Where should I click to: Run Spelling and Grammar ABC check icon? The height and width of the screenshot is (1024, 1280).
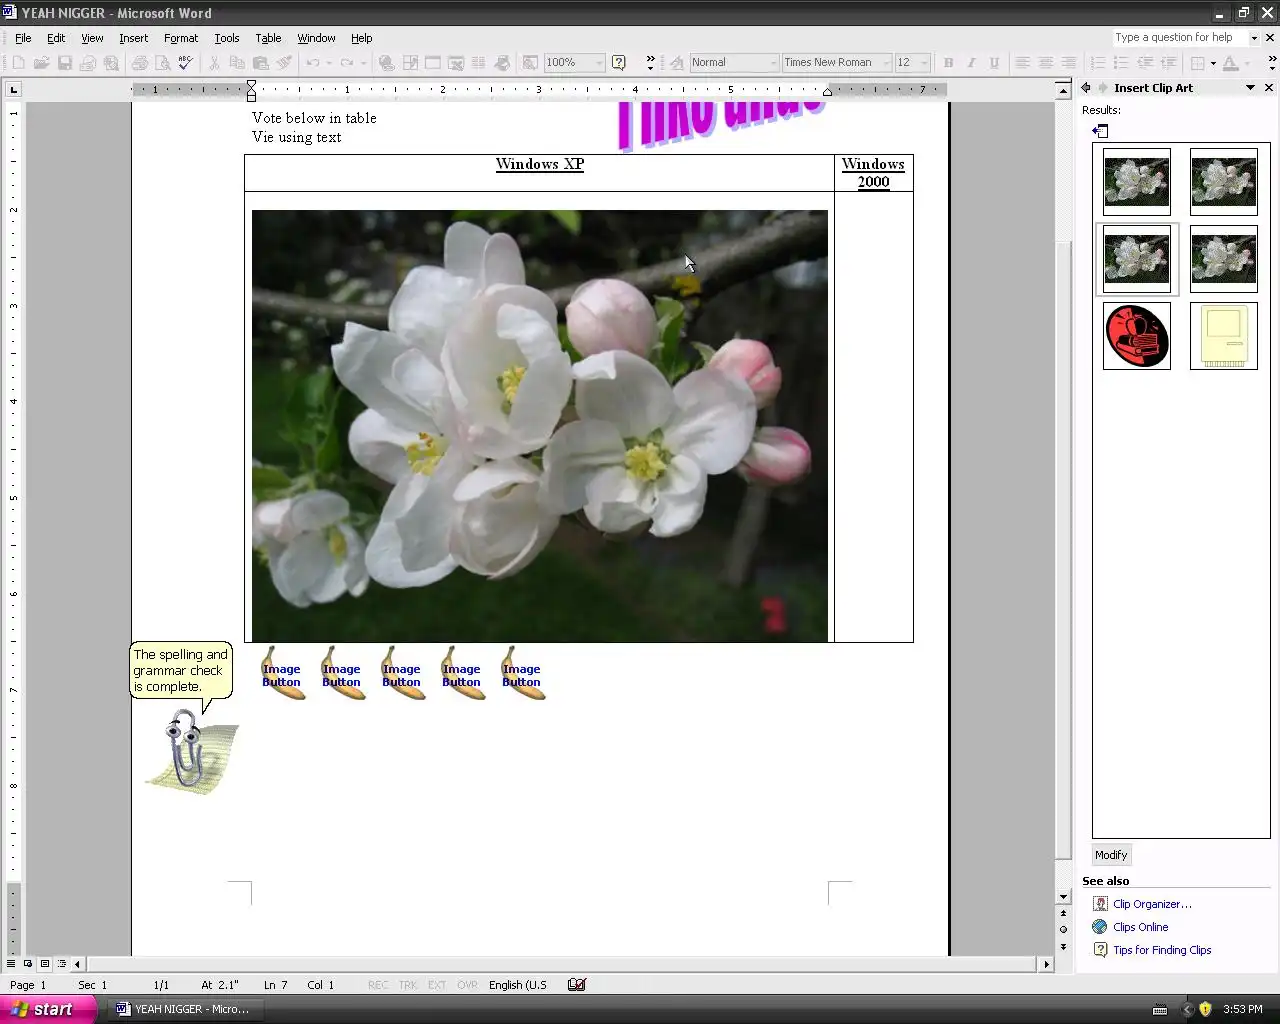pos(185,62)
